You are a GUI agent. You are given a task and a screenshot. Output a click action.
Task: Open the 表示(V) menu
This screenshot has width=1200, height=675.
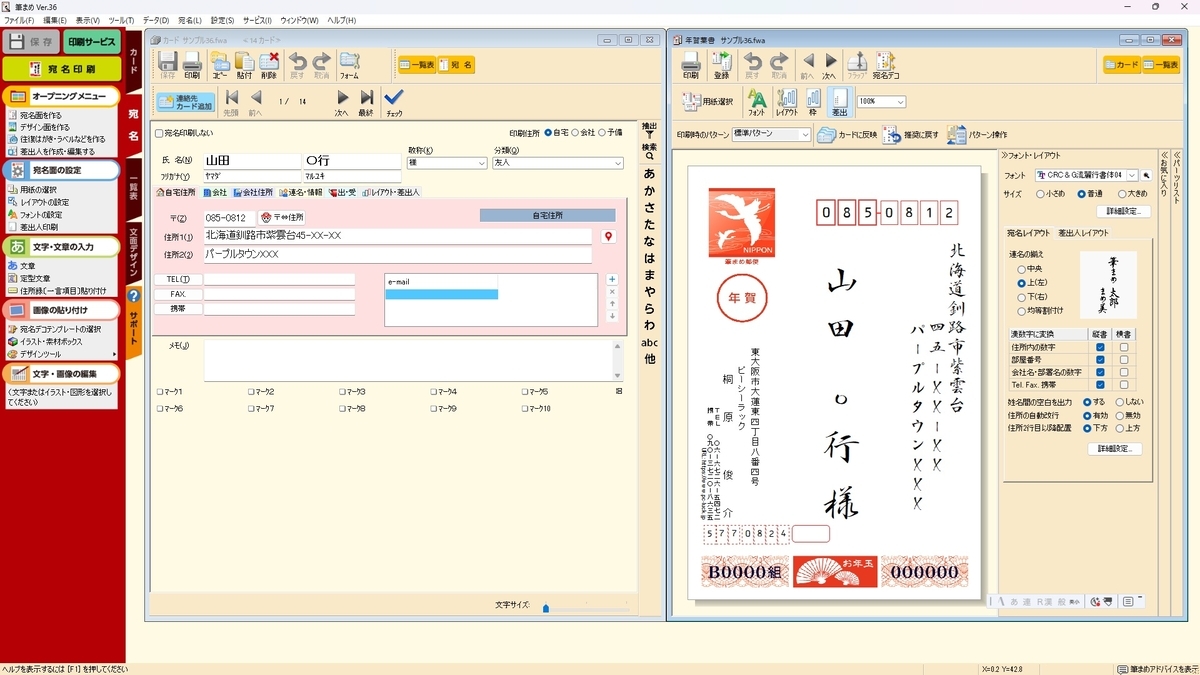point(88,20)
